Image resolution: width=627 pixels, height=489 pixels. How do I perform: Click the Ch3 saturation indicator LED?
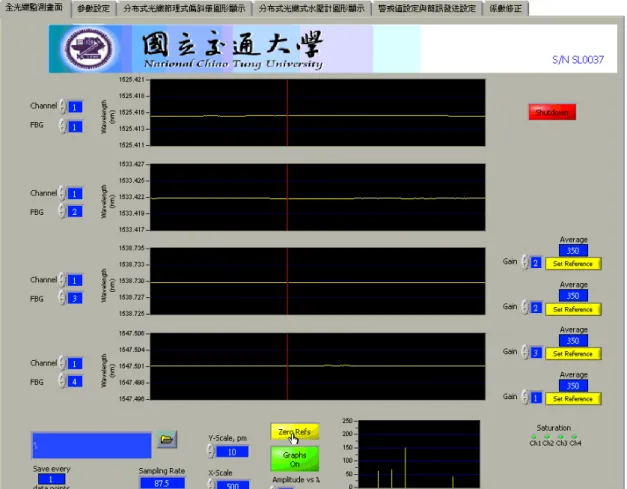pyautogui.click(x=561, y=437)
